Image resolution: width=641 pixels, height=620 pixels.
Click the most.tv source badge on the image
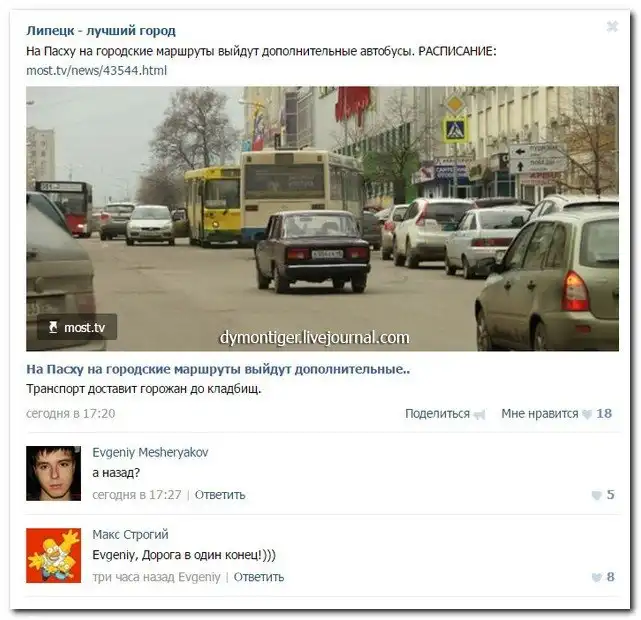pos(77,327)
